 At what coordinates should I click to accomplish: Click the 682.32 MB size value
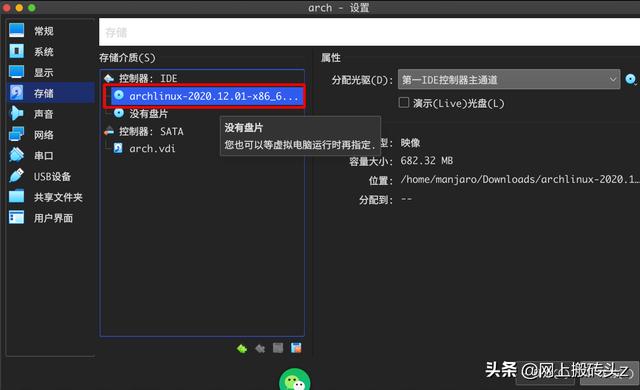coord(427,160)
